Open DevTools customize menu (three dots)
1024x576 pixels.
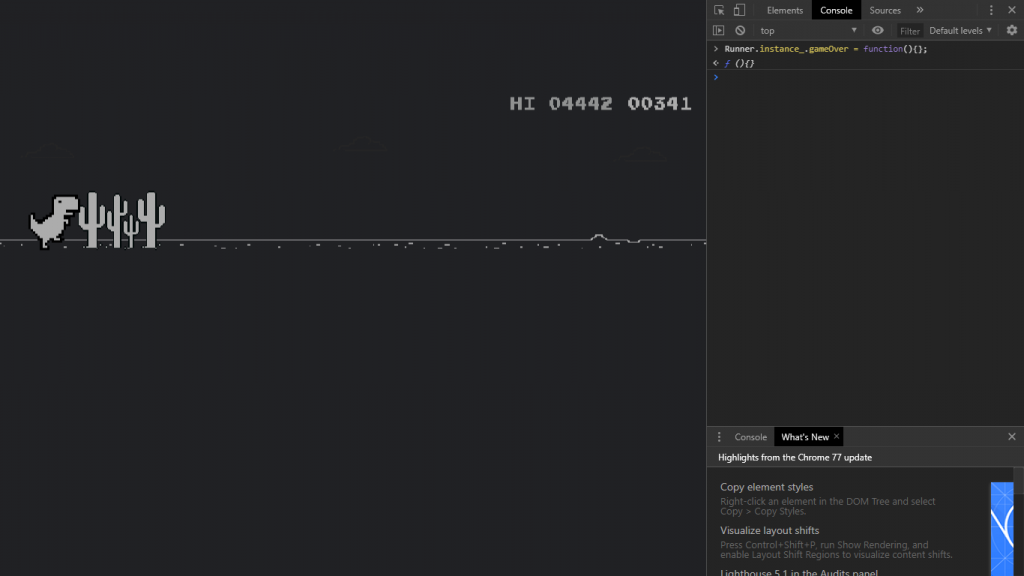pos(991,10)
